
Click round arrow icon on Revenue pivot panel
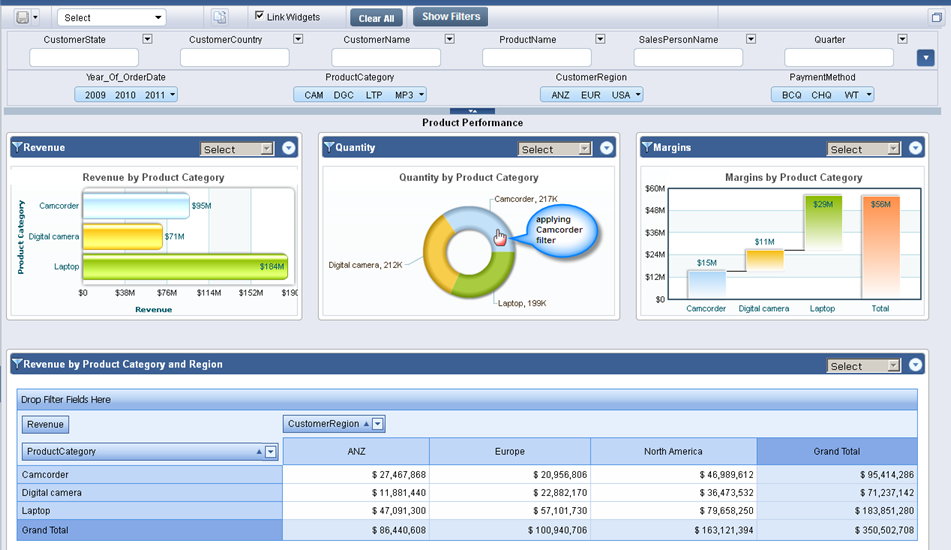pyautogui.click(x=914, y=365)
